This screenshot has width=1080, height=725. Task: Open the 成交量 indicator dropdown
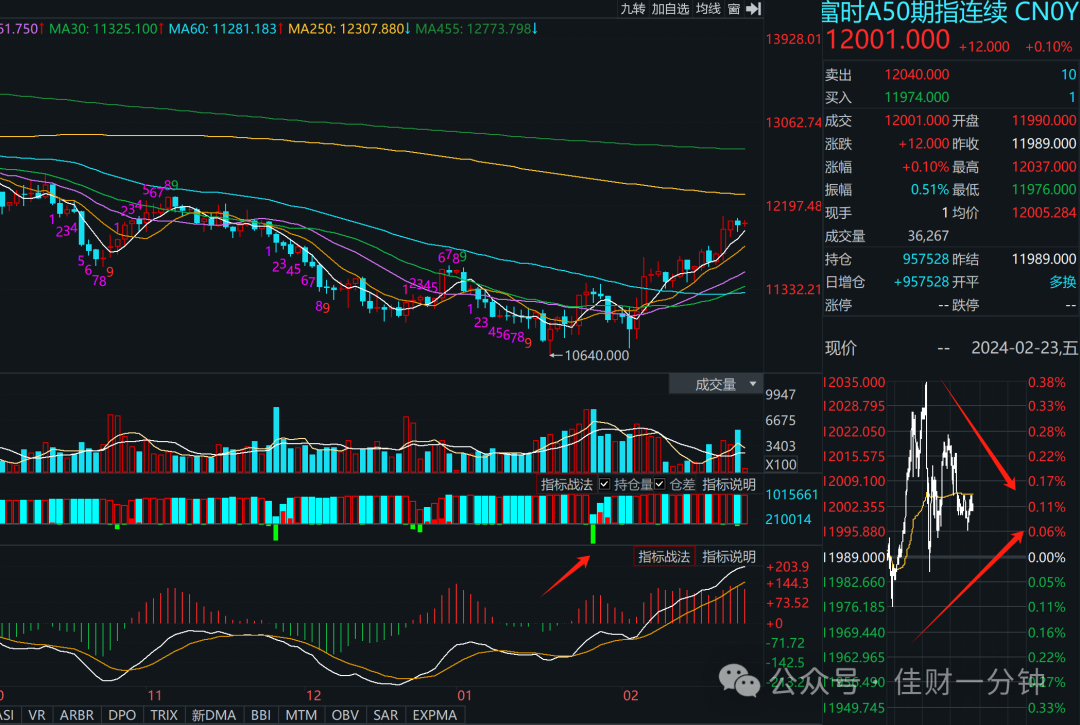click(716, 384)
